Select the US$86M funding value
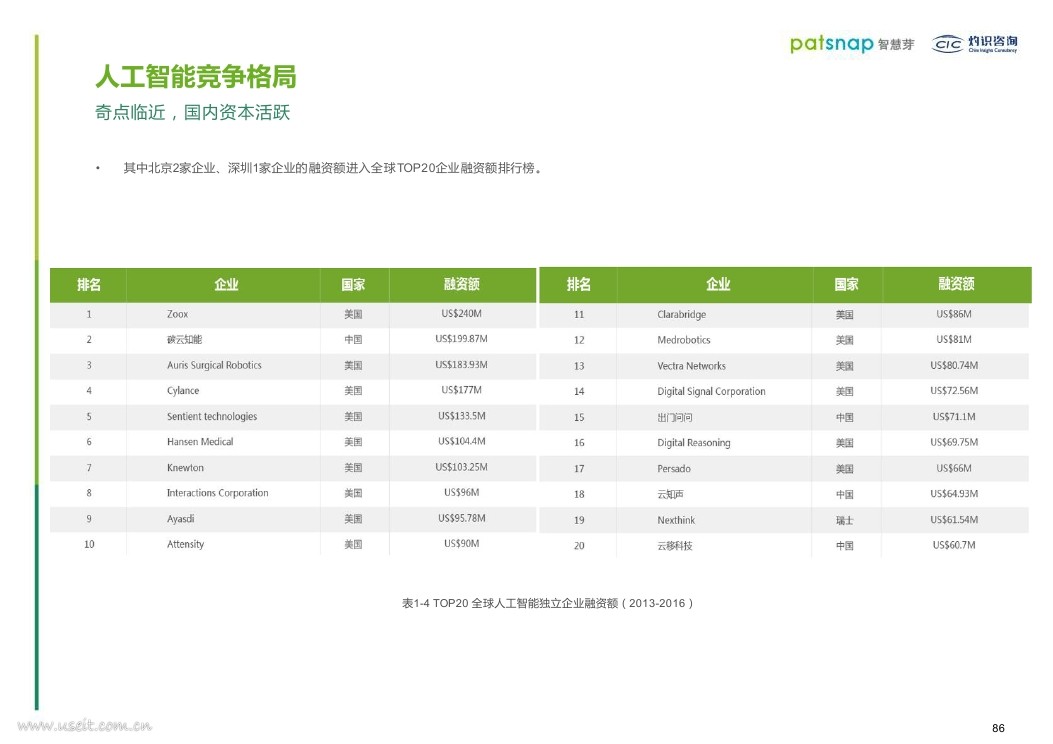 pyautogui.click(x=954, y=314)
